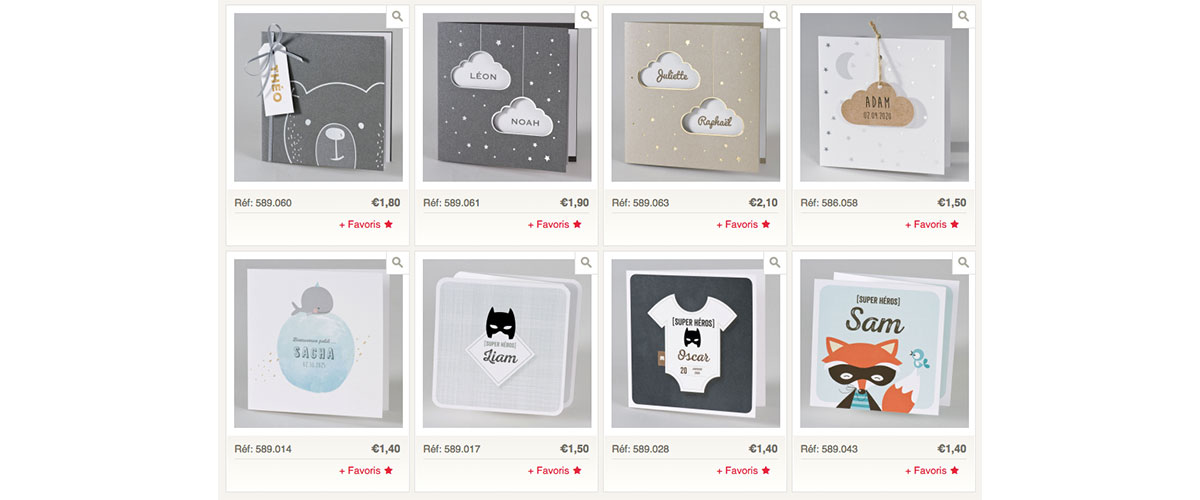Open zoom icon for Adam cloud card
The image size is (1200, 500).
click(x=963, y=16)
